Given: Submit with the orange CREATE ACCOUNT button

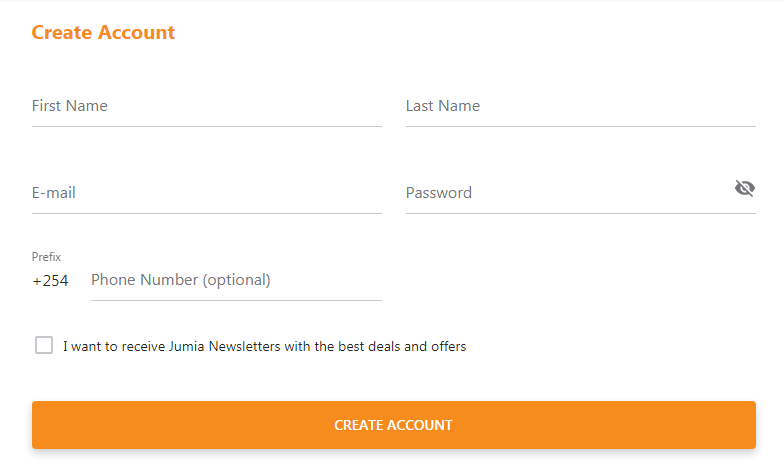Looking at the screenshot, I should tap(394, 424).
